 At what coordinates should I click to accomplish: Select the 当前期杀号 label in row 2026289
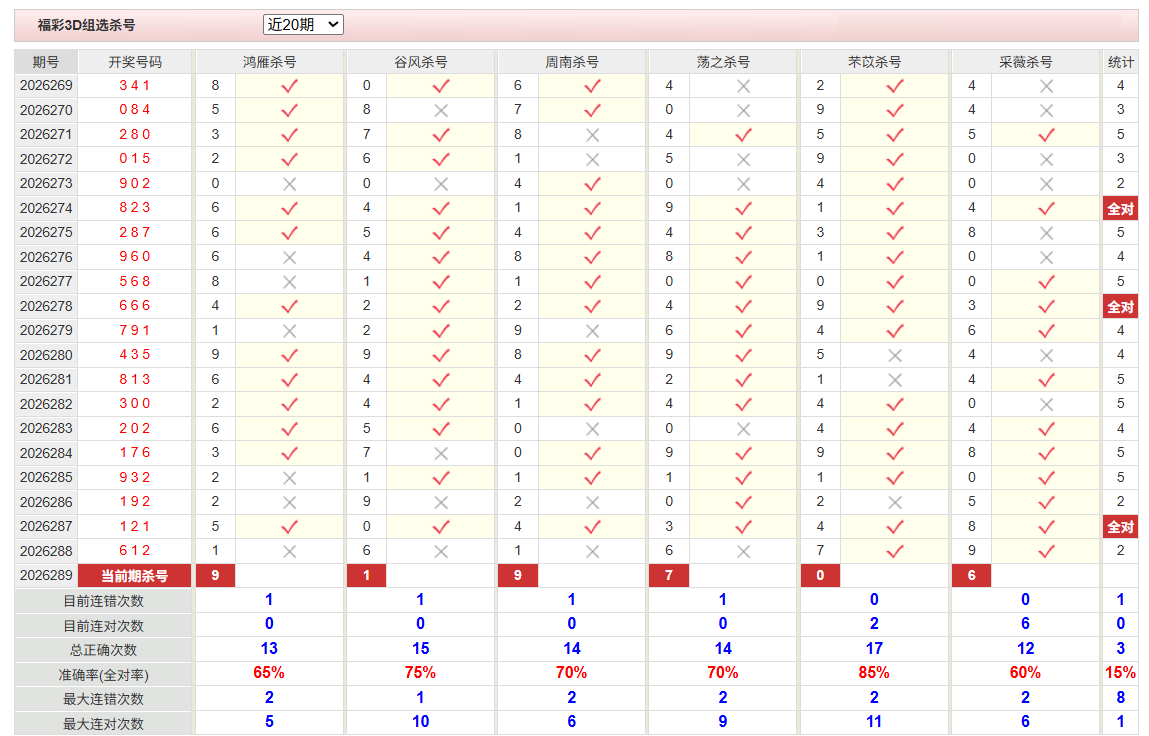[x=135, y=575]
